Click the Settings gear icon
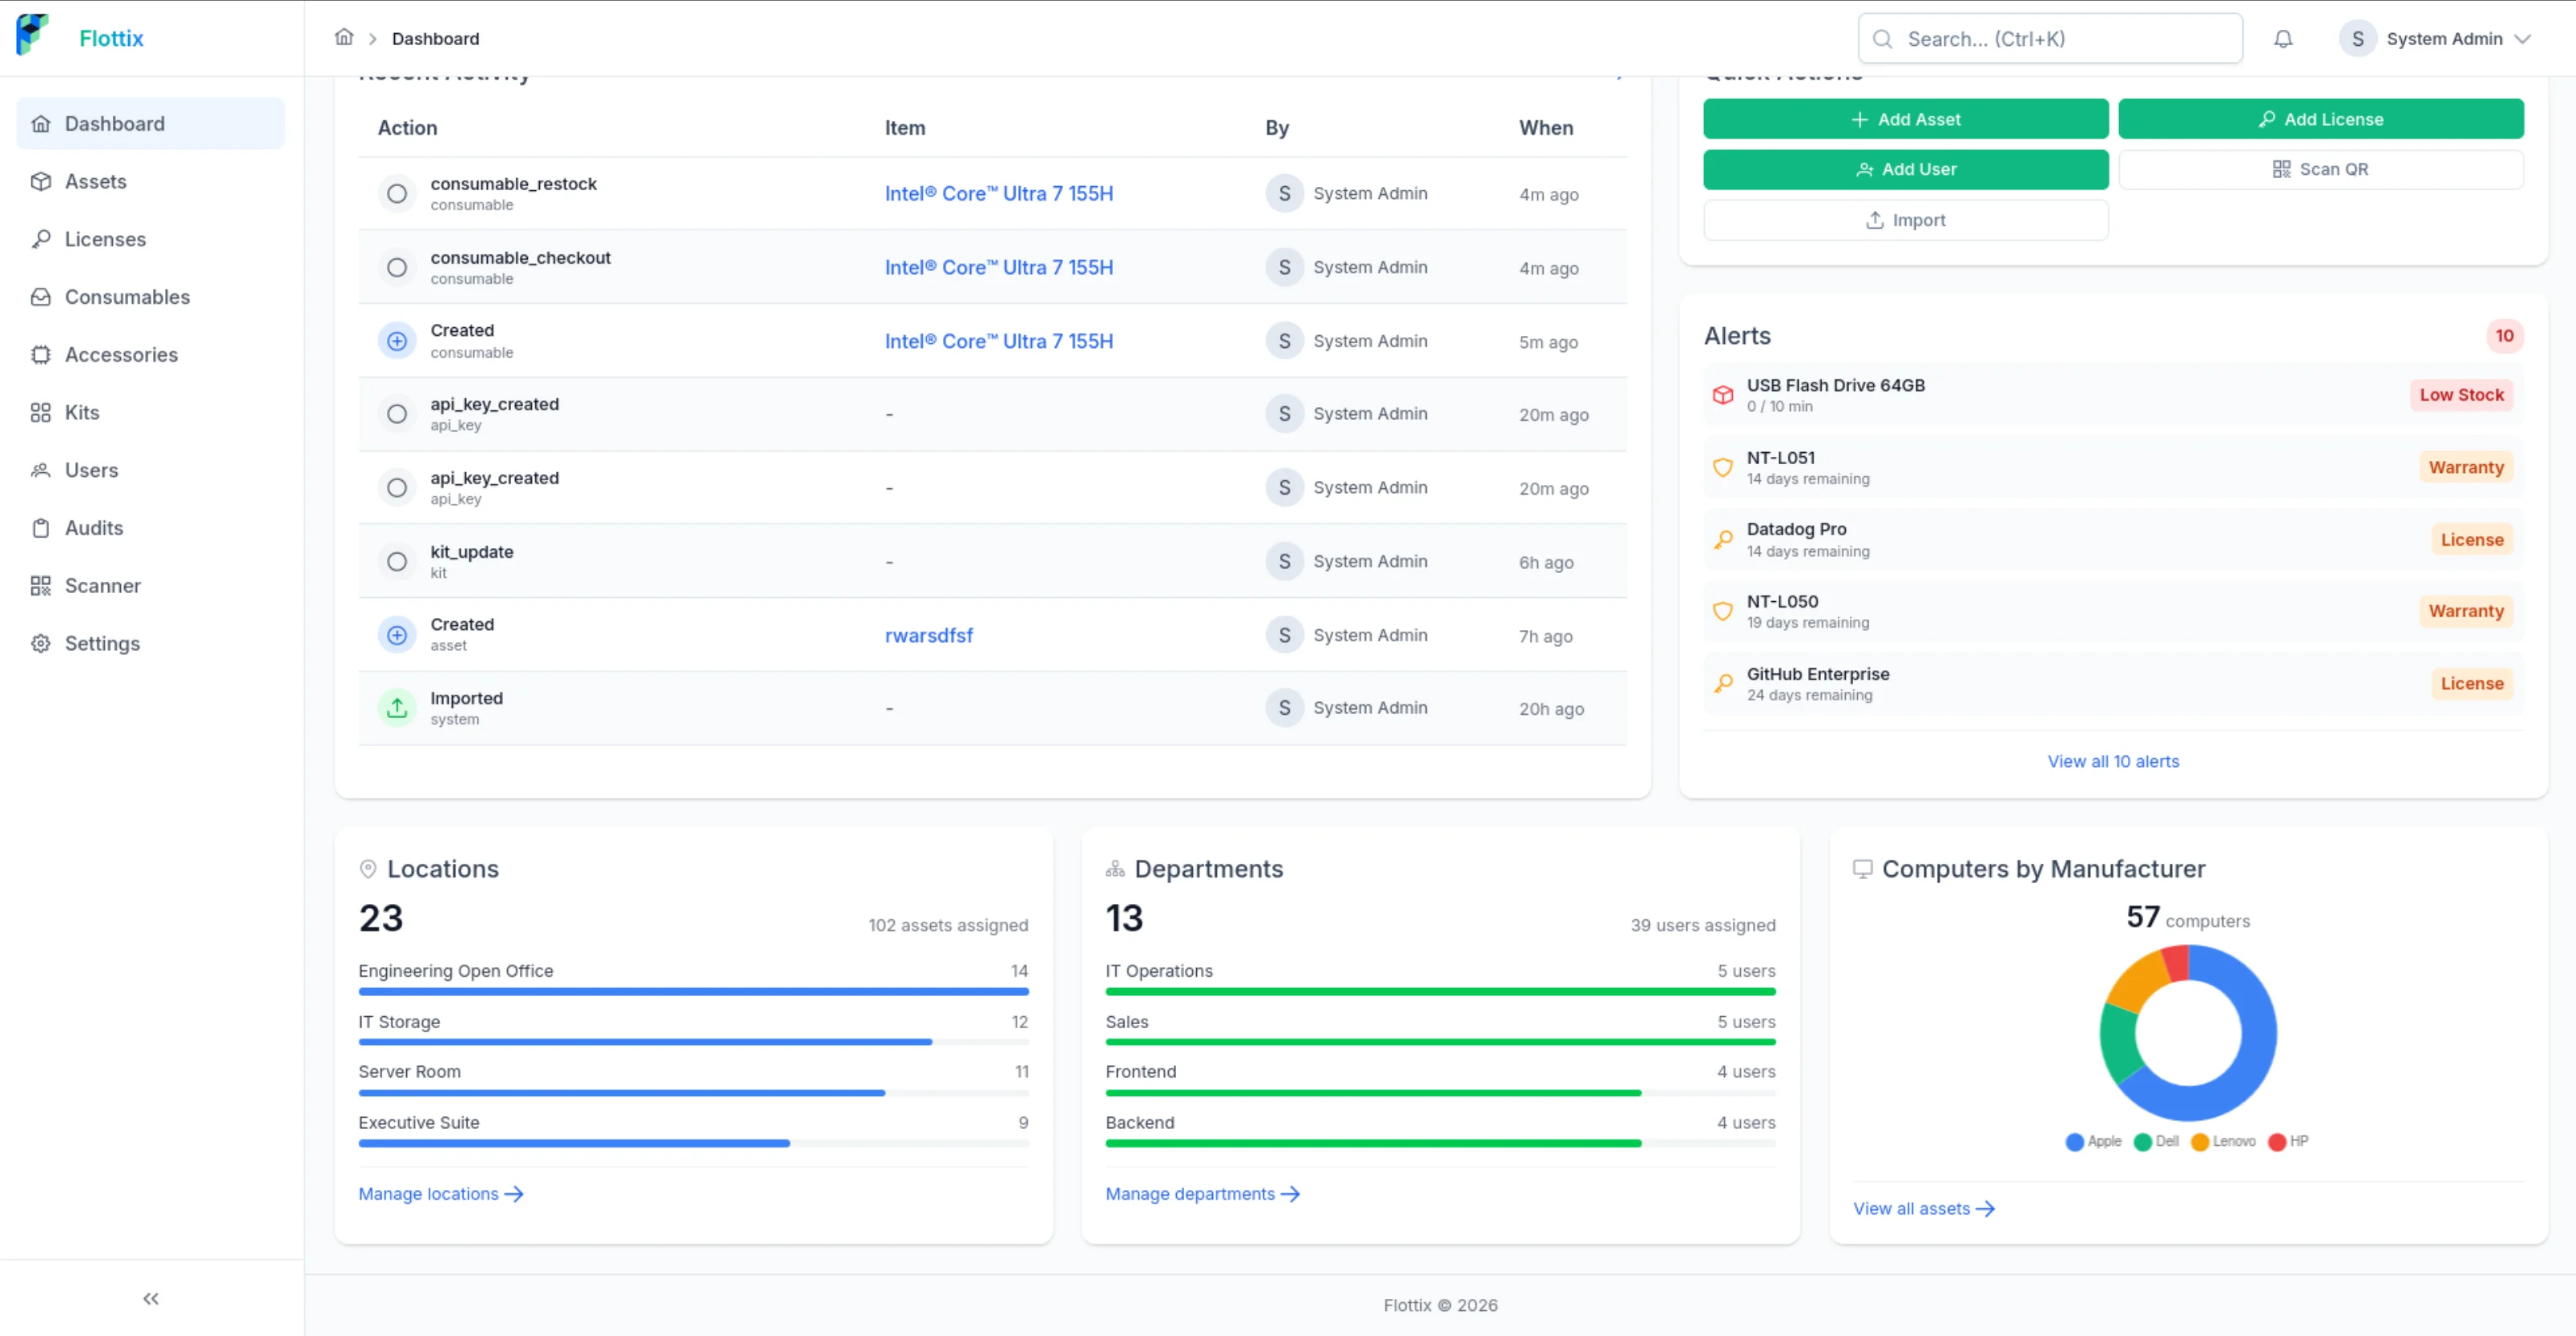 41,643
